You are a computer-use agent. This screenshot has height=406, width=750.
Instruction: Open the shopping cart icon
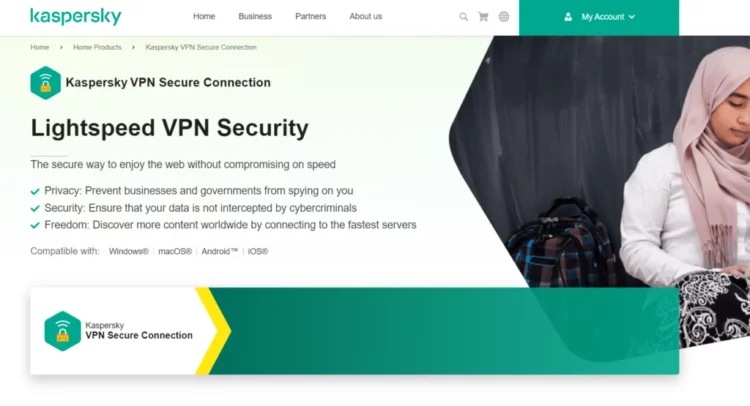(x=483, y=17)
